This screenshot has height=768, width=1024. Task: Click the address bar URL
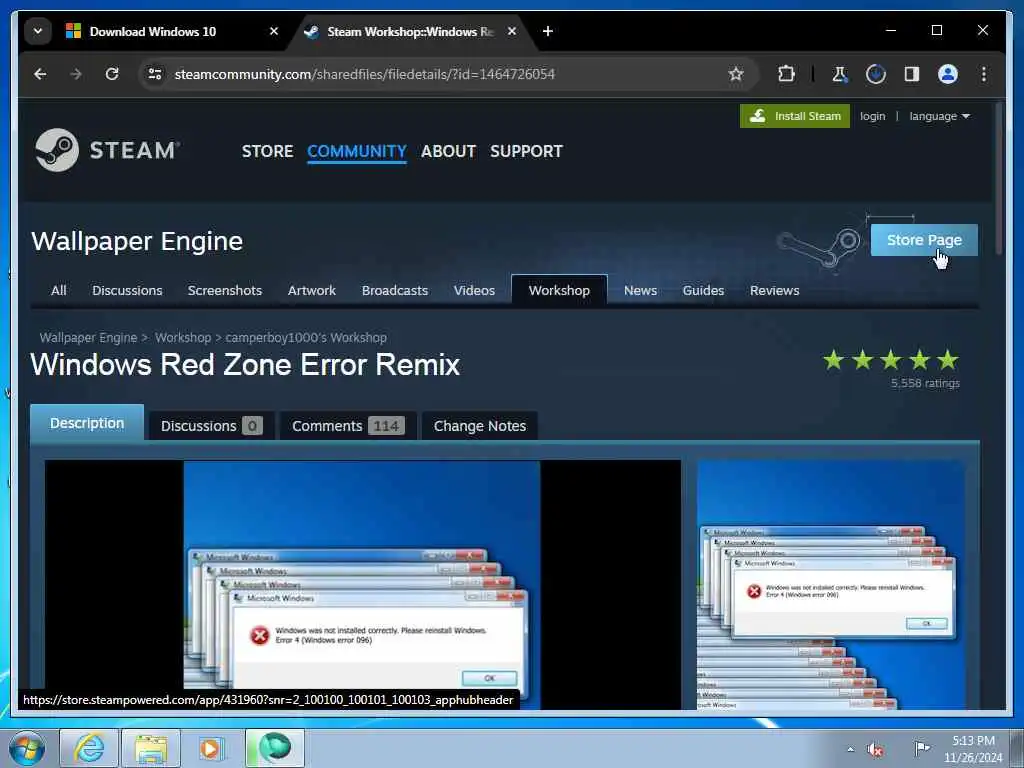coord(364,74)
